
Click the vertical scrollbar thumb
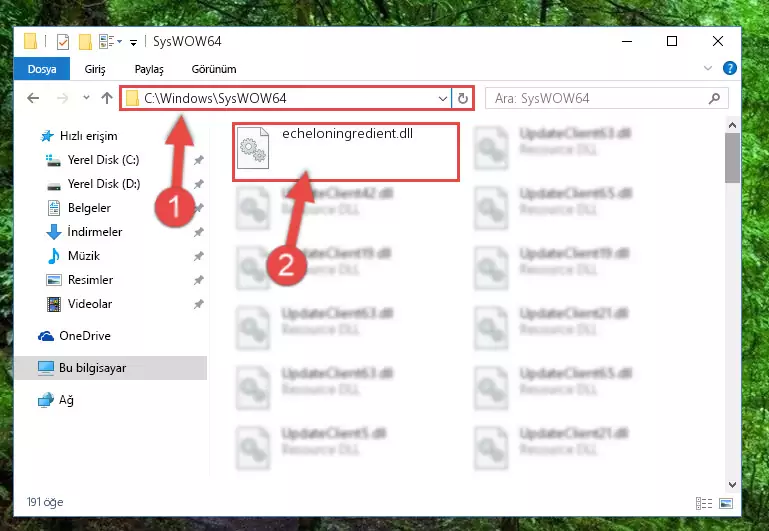(x=732, y=158)
